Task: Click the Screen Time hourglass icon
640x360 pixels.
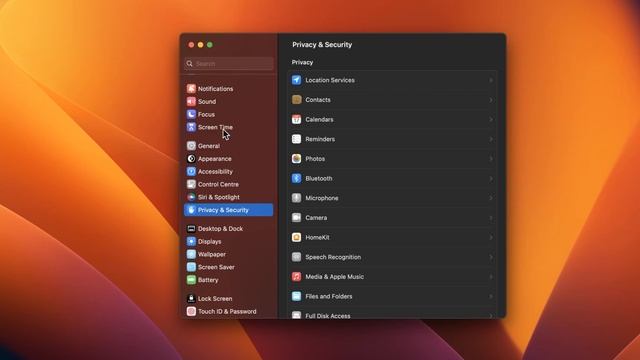Action: (x=191, y=127)
